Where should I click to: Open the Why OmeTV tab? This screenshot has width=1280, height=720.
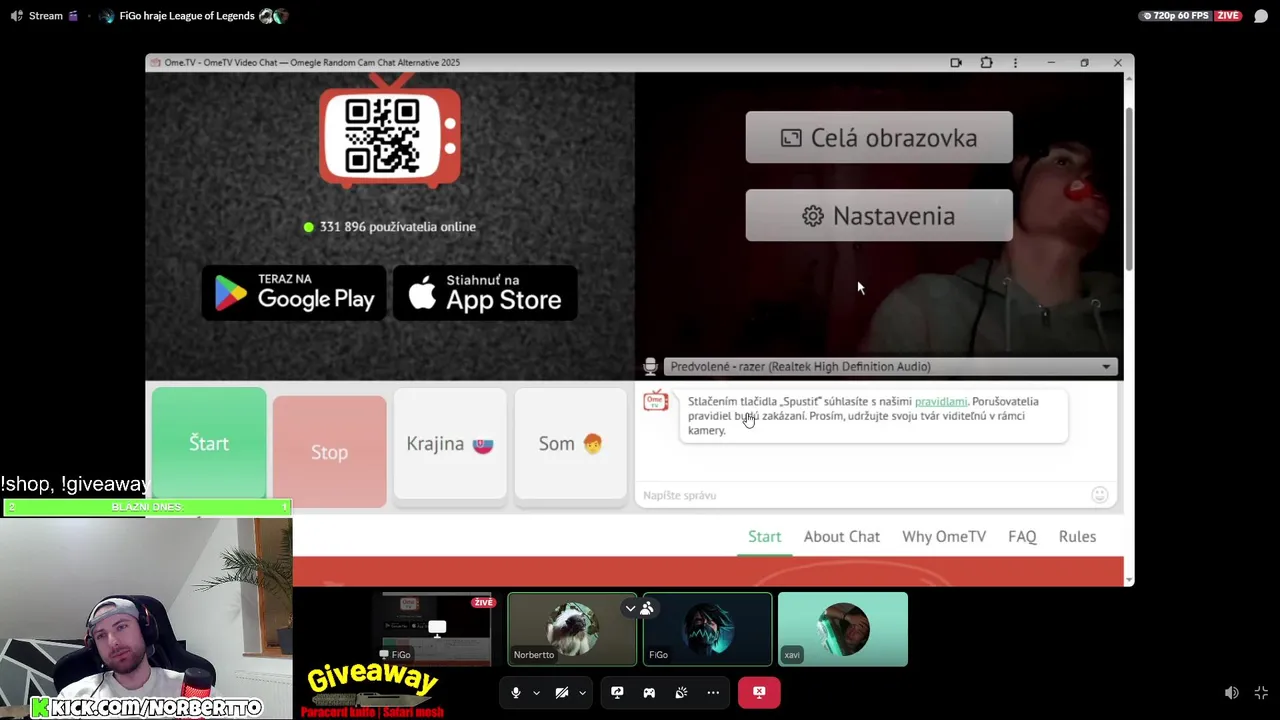(944, 537)
